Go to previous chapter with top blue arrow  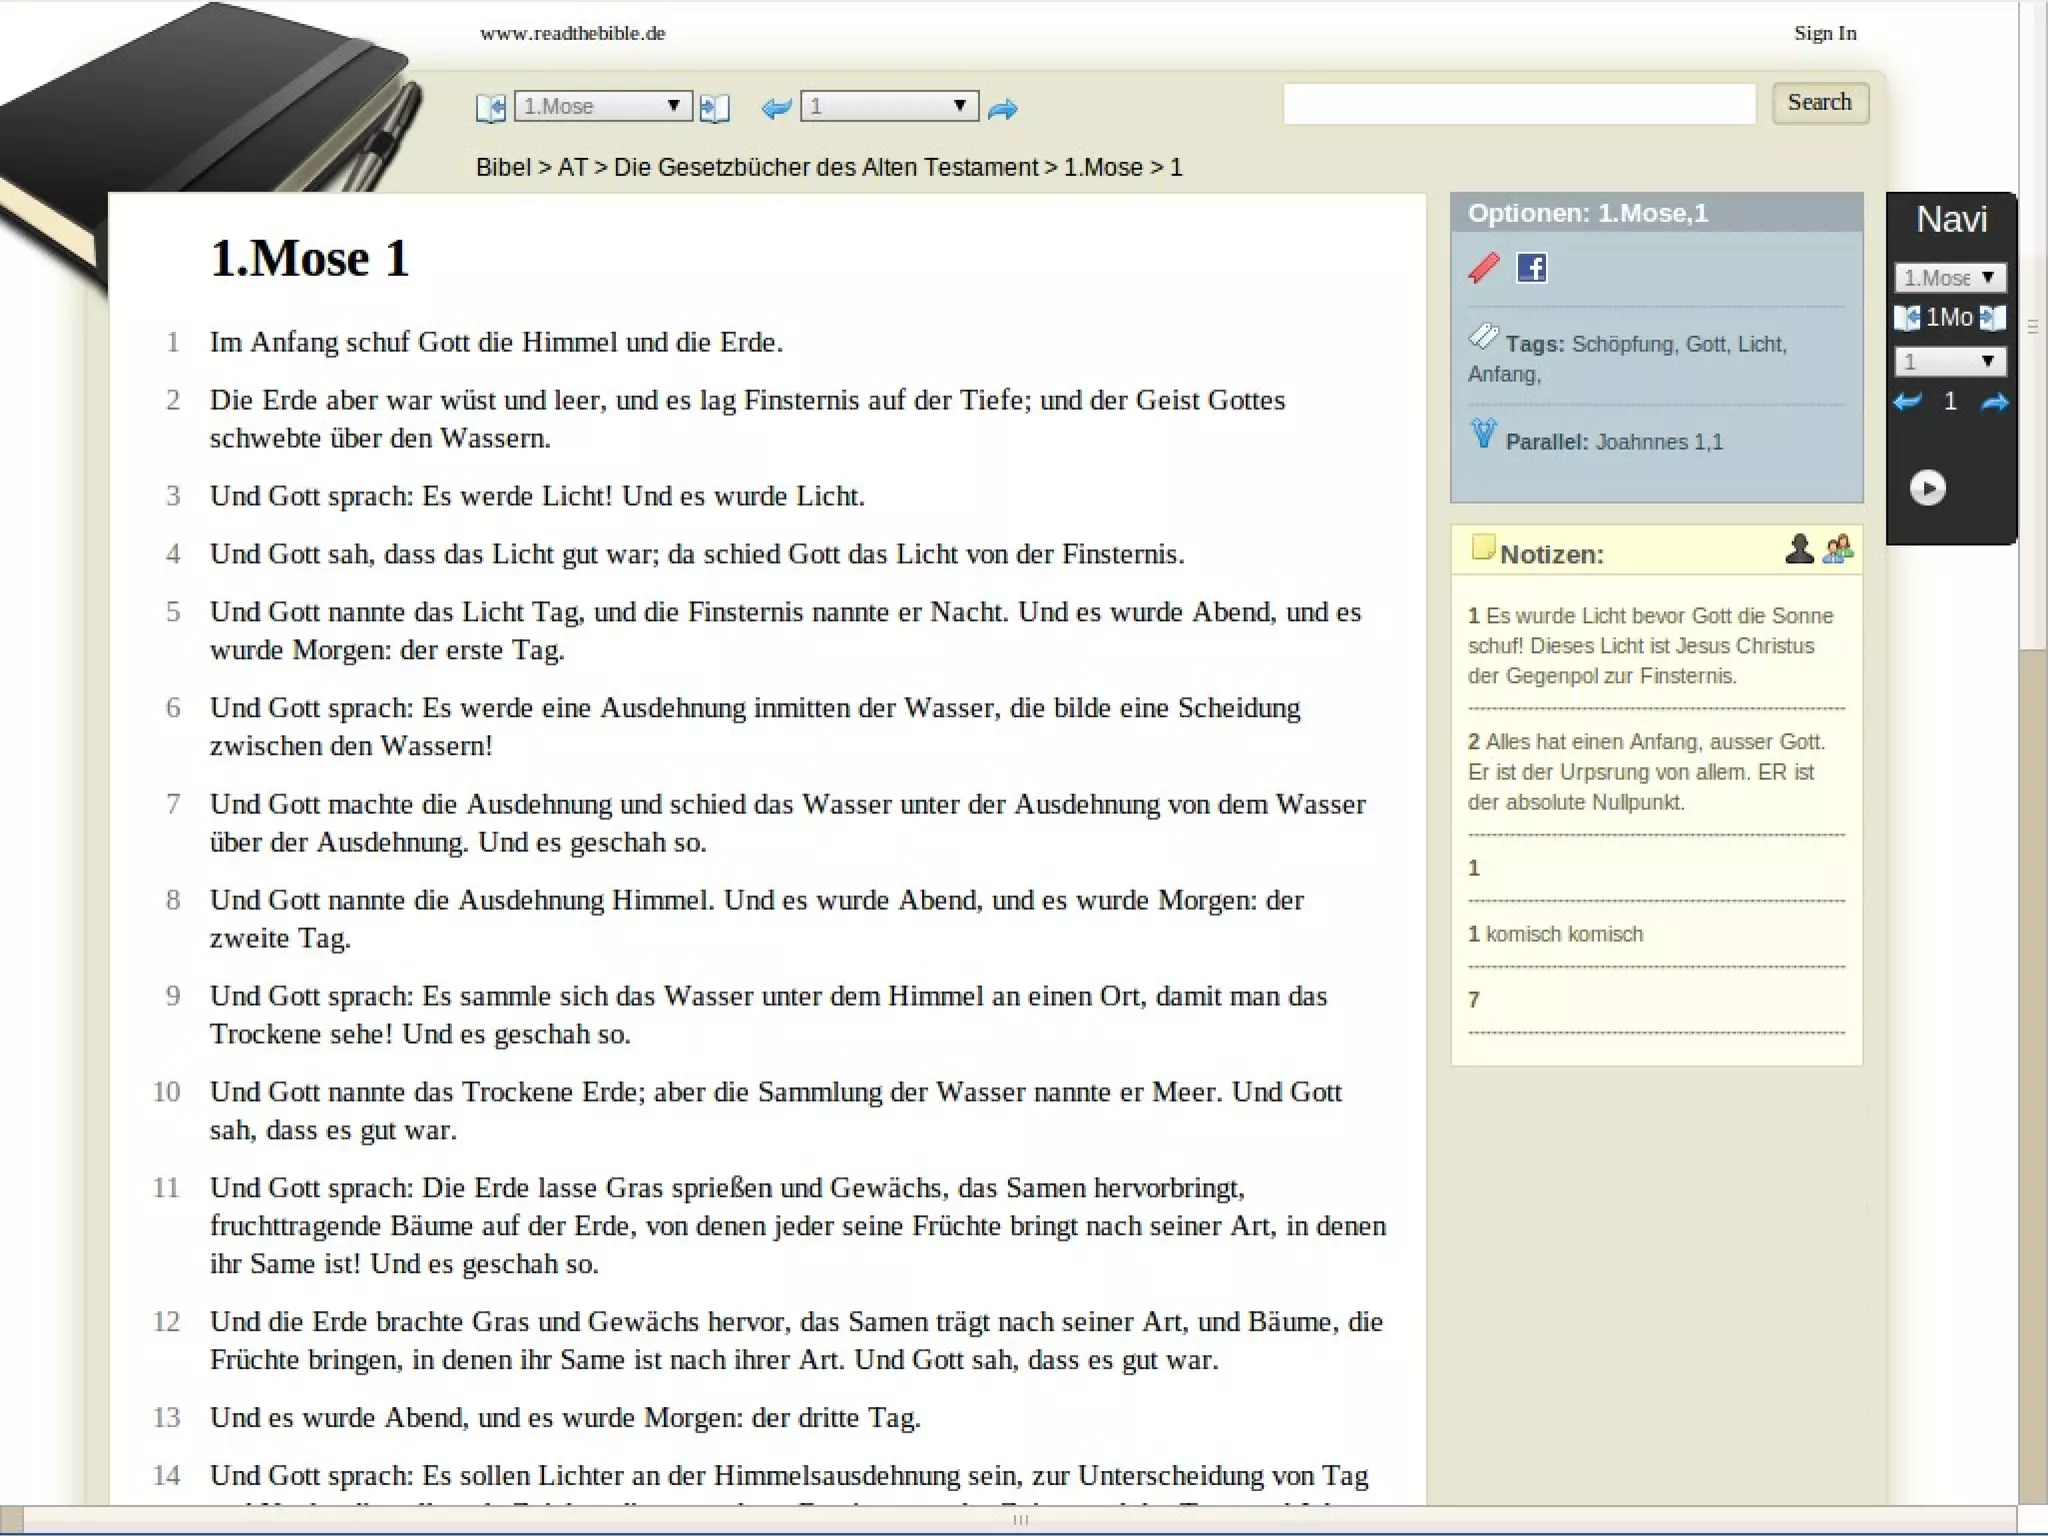(776, 108)
